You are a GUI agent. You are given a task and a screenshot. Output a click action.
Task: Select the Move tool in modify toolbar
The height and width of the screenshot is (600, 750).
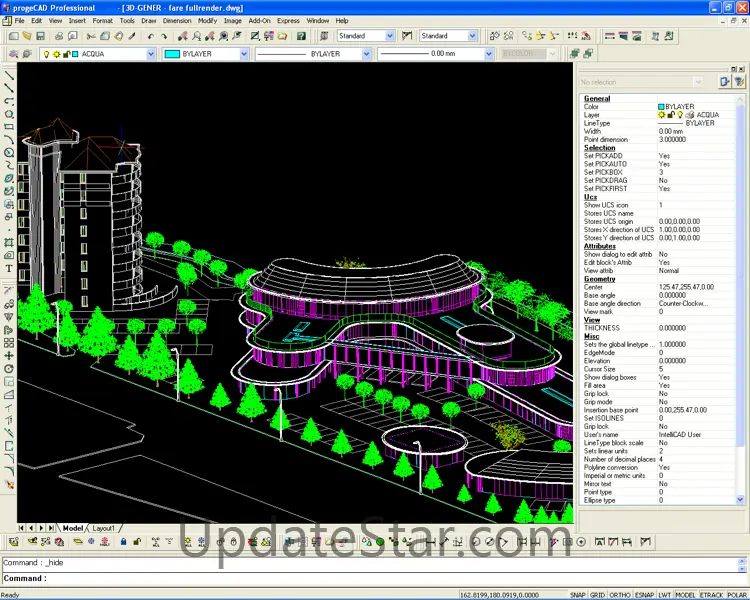(x=9, y=356)
